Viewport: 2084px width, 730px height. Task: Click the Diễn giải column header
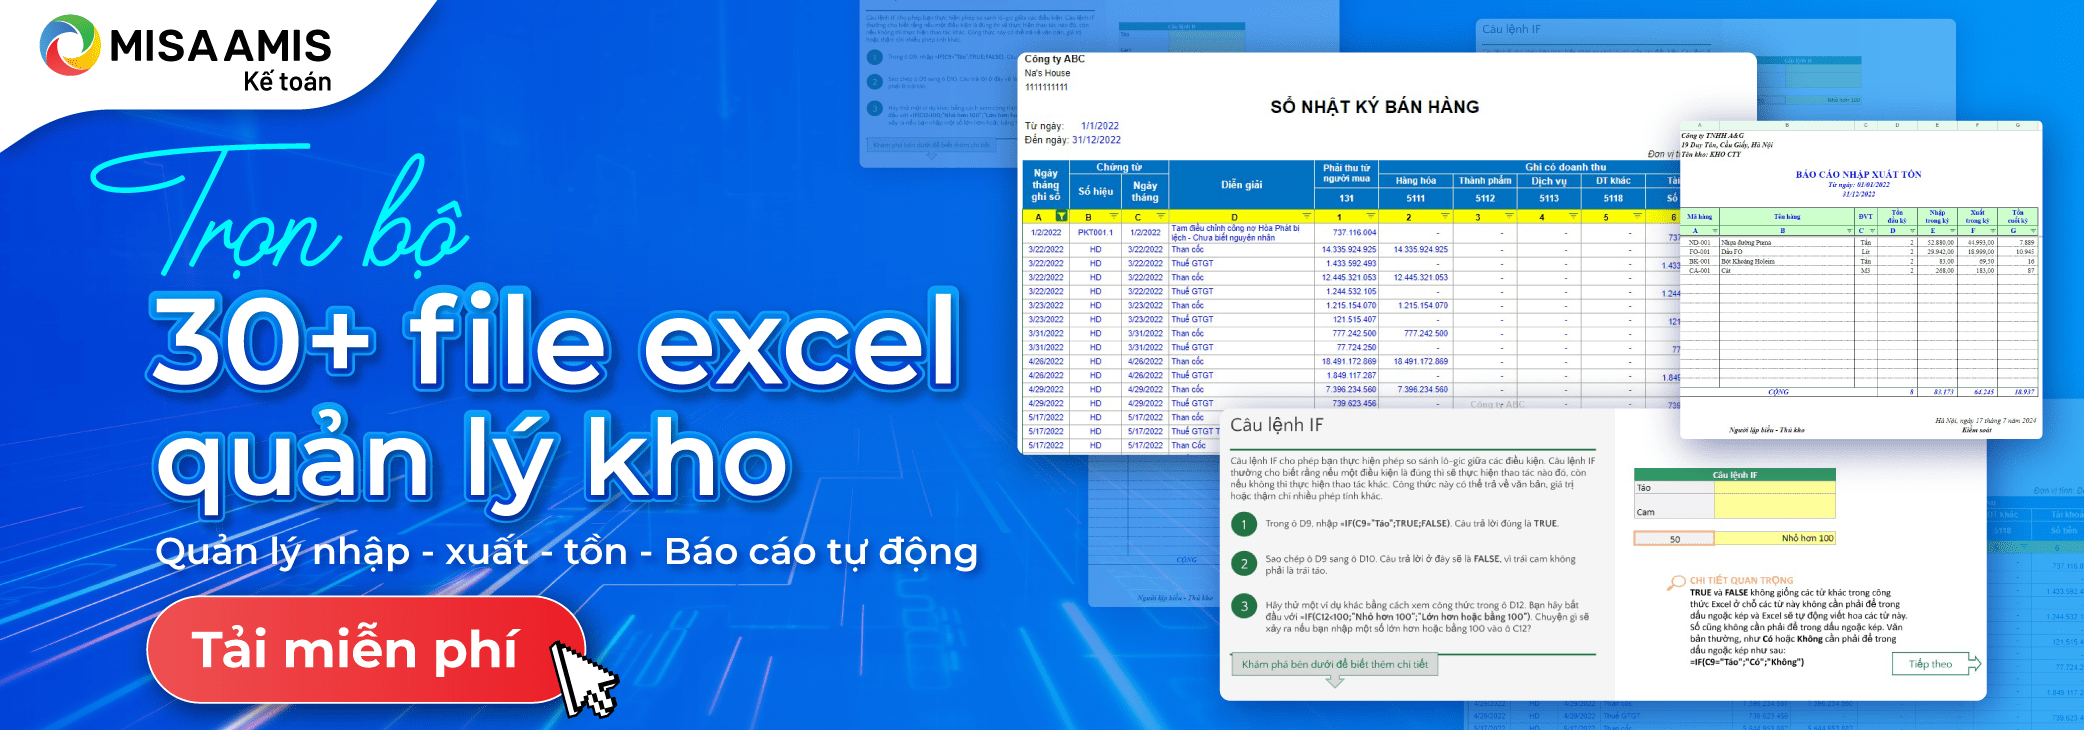click(x=1241, y=185)
